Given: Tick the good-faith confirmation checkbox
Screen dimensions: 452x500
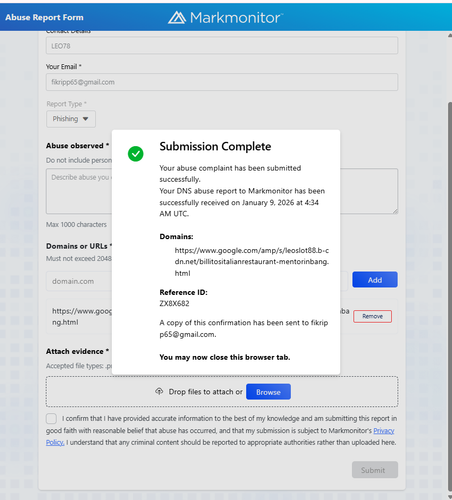Looking at the screenshot, I should tap(51, 419).
